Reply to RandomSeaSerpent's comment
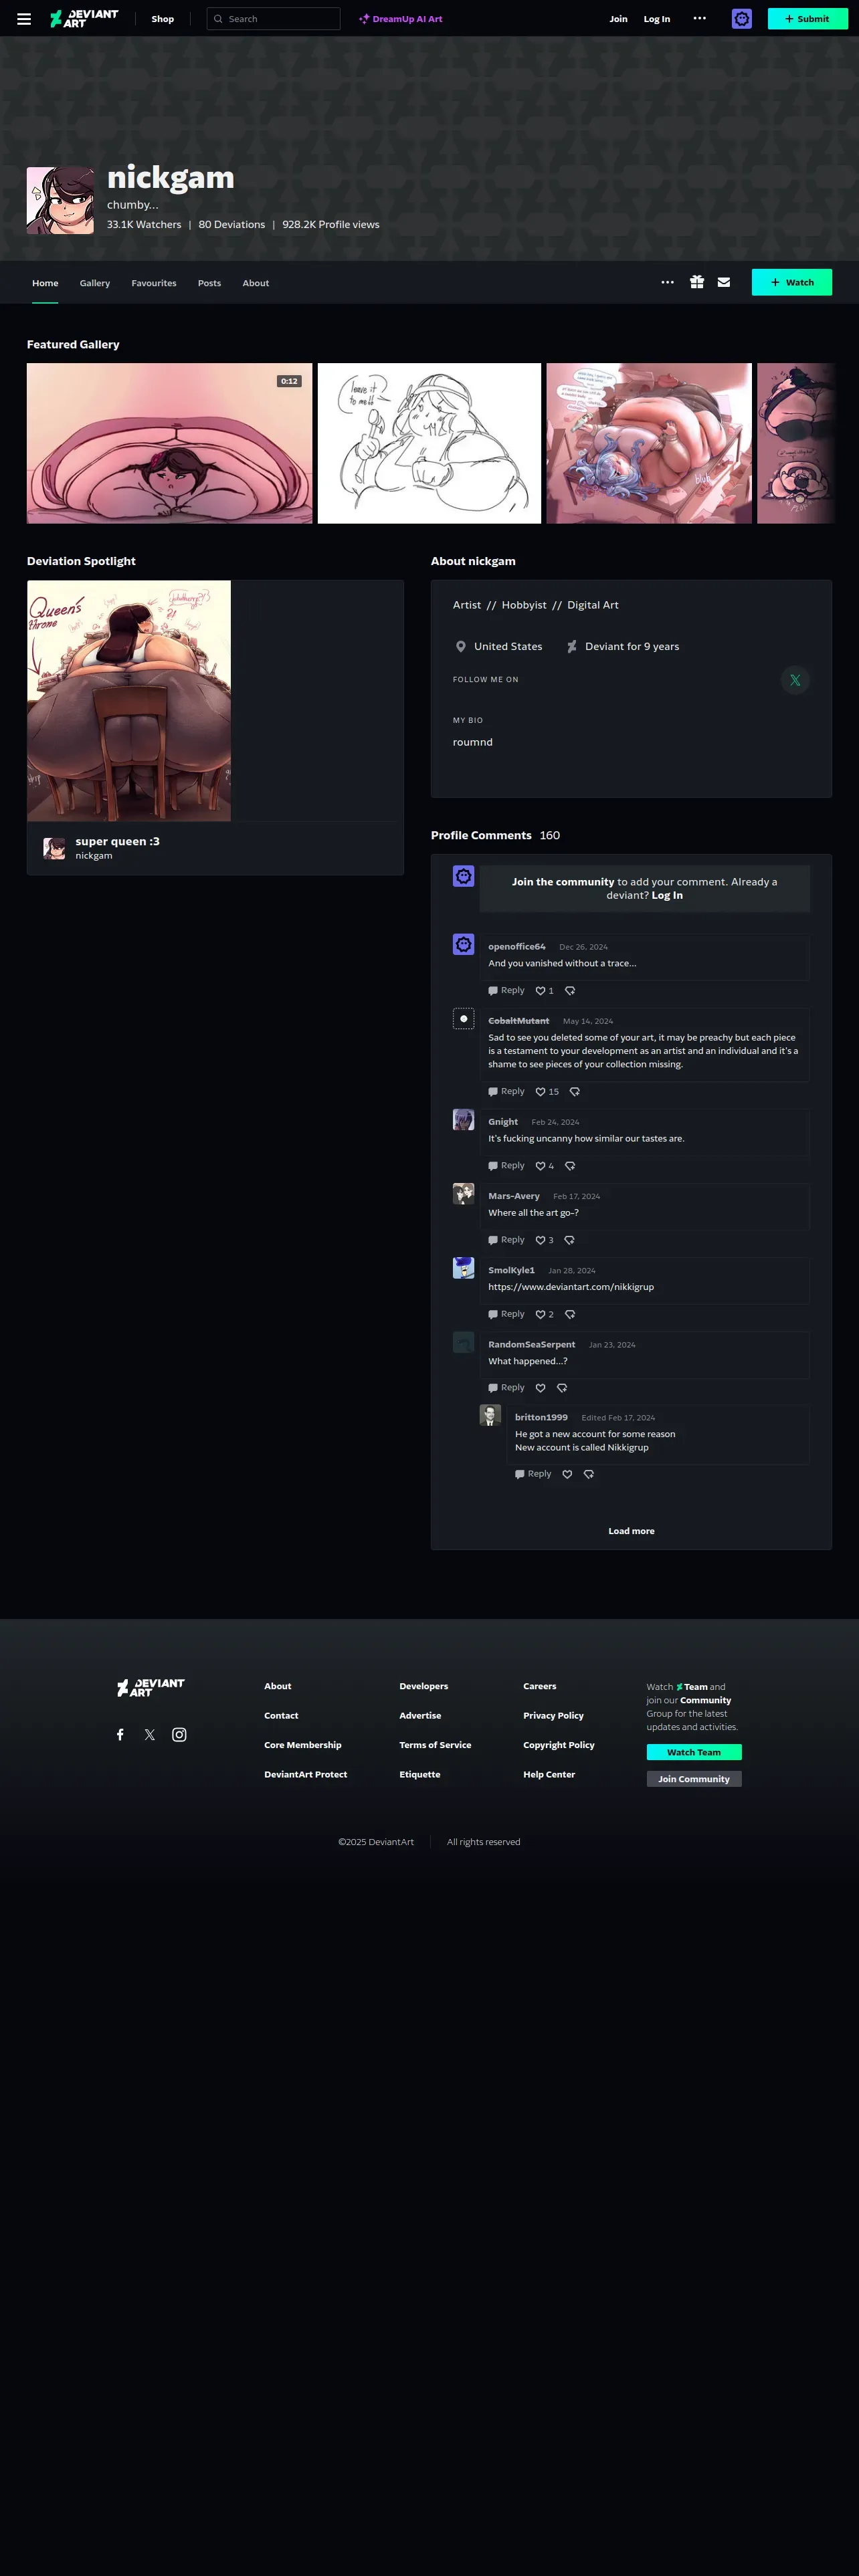Screen dimensions: 859x2576 (506, 1387)
